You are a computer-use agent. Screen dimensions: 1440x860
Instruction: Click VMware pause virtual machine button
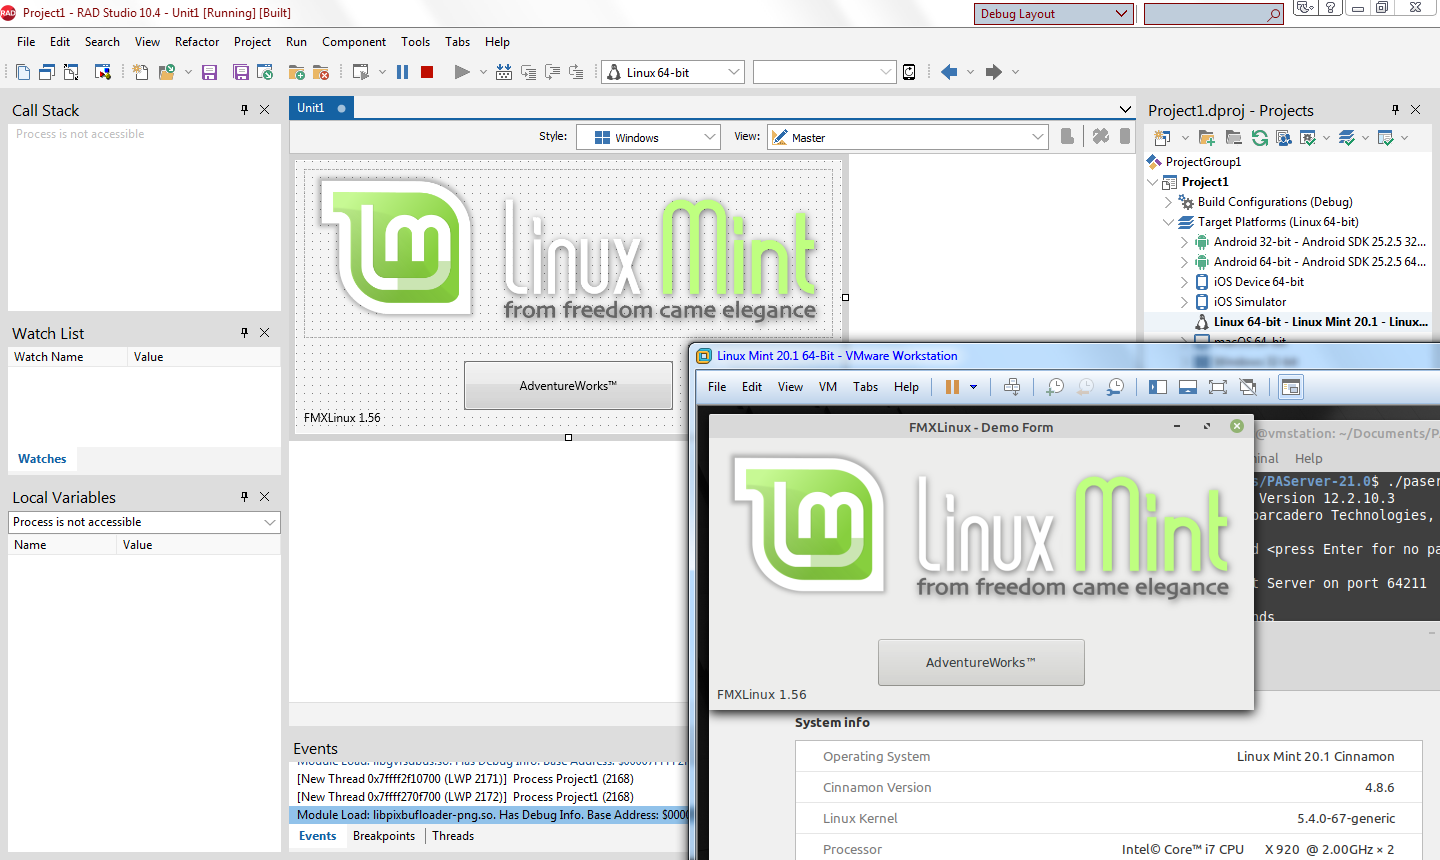952,387
